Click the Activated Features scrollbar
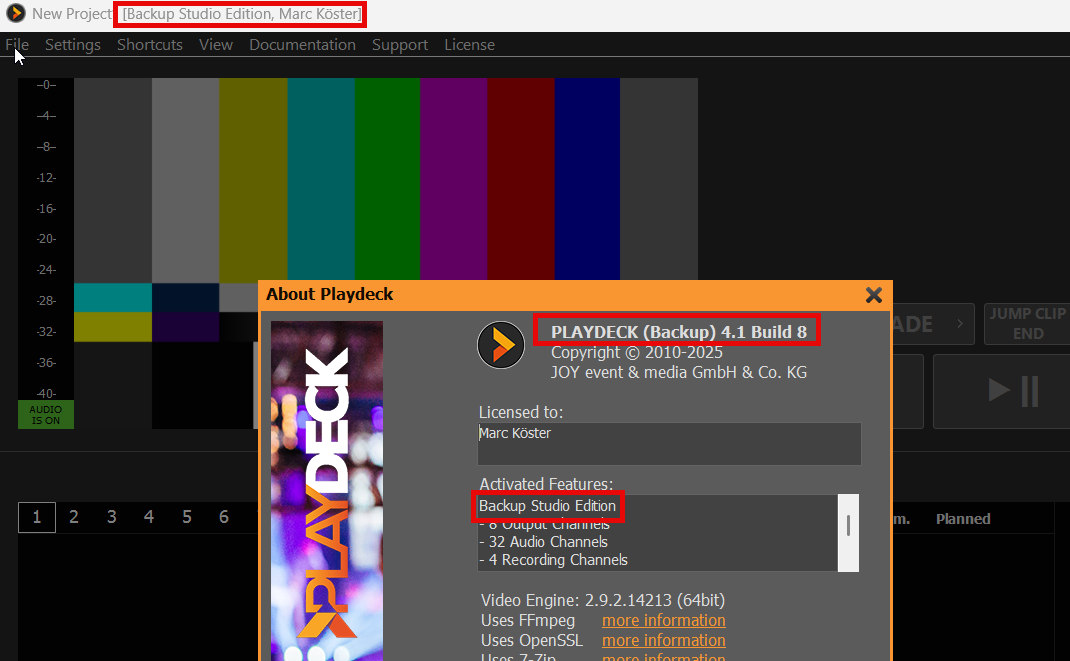 (x=848, y=533)
